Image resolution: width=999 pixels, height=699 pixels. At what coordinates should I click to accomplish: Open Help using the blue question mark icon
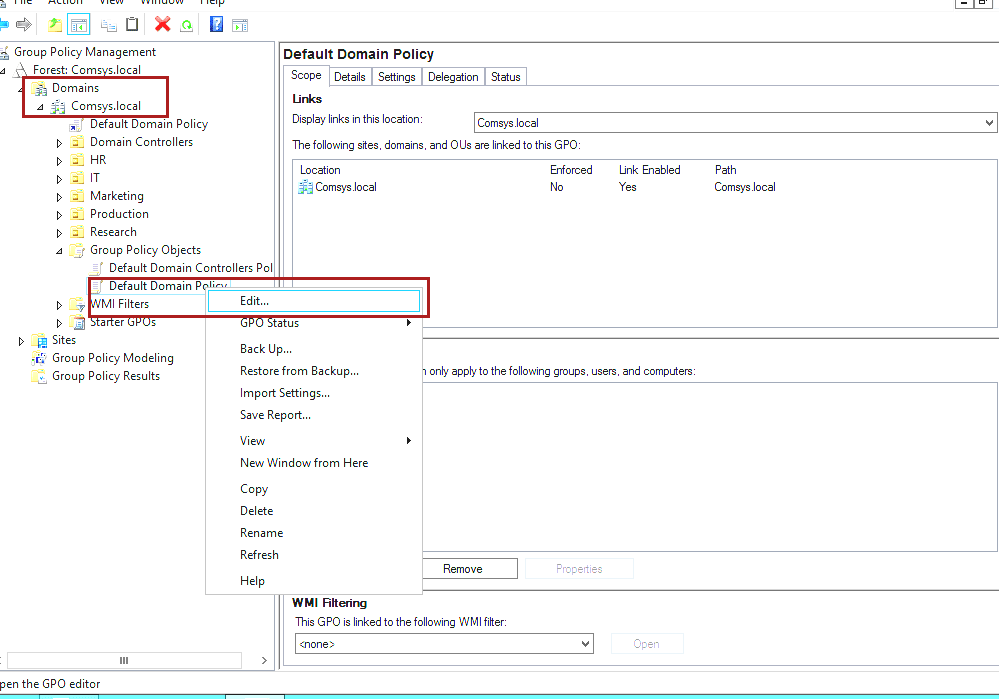216,24
